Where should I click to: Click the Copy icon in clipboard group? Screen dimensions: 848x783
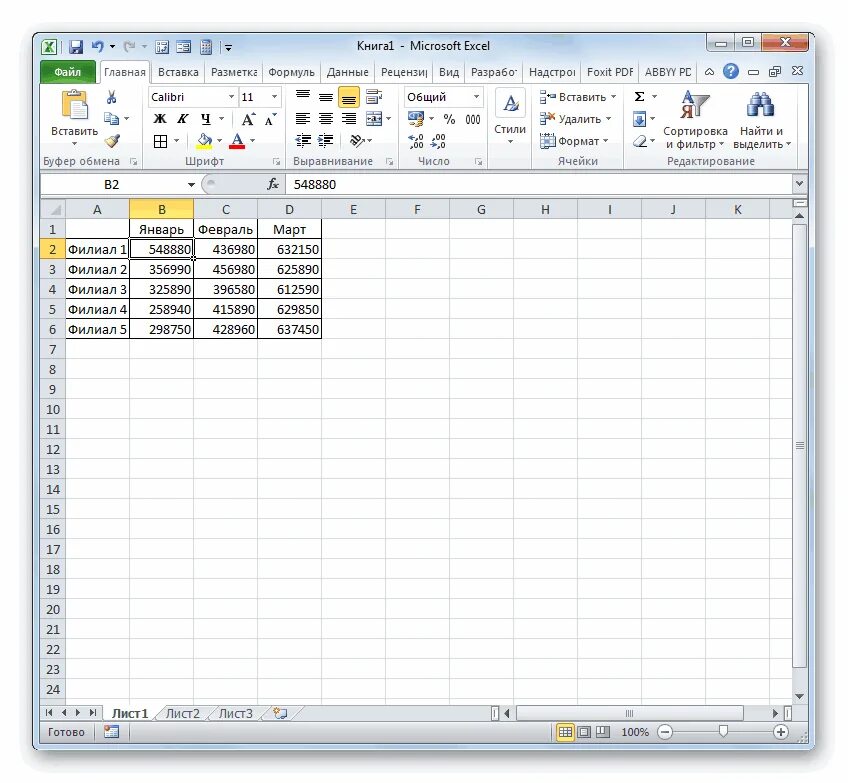tap(111, 118)
